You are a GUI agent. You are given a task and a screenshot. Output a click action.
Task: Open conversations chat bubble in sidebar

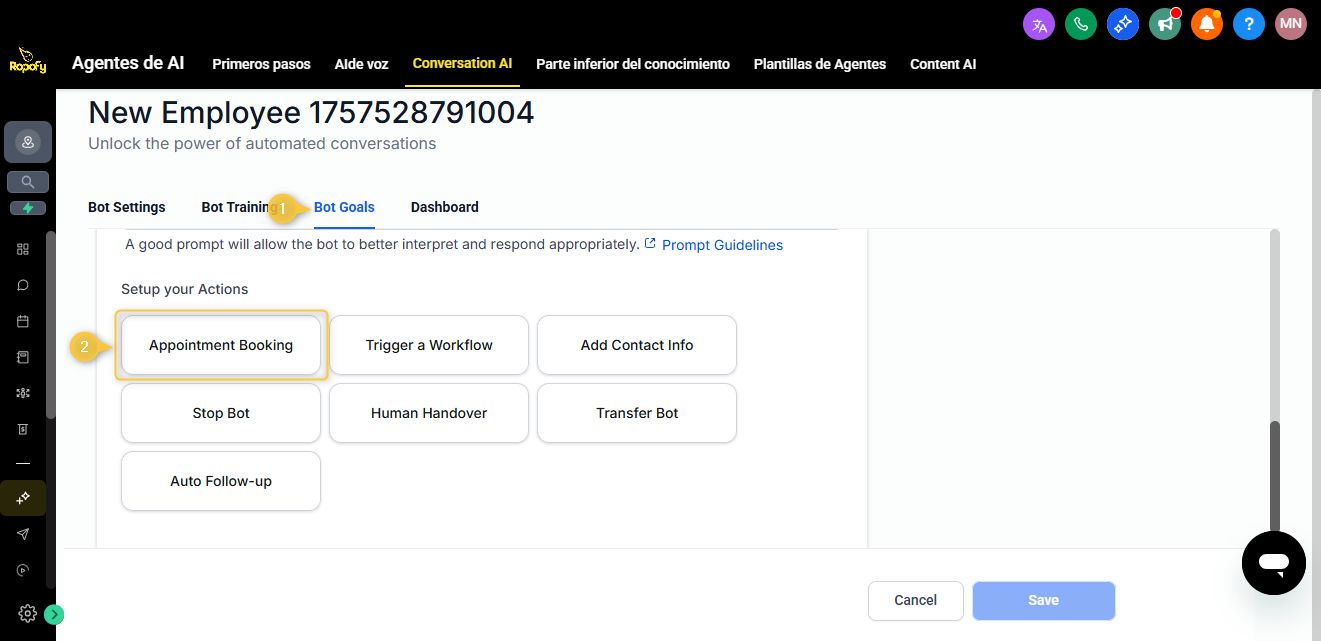(x=23, y=285)
